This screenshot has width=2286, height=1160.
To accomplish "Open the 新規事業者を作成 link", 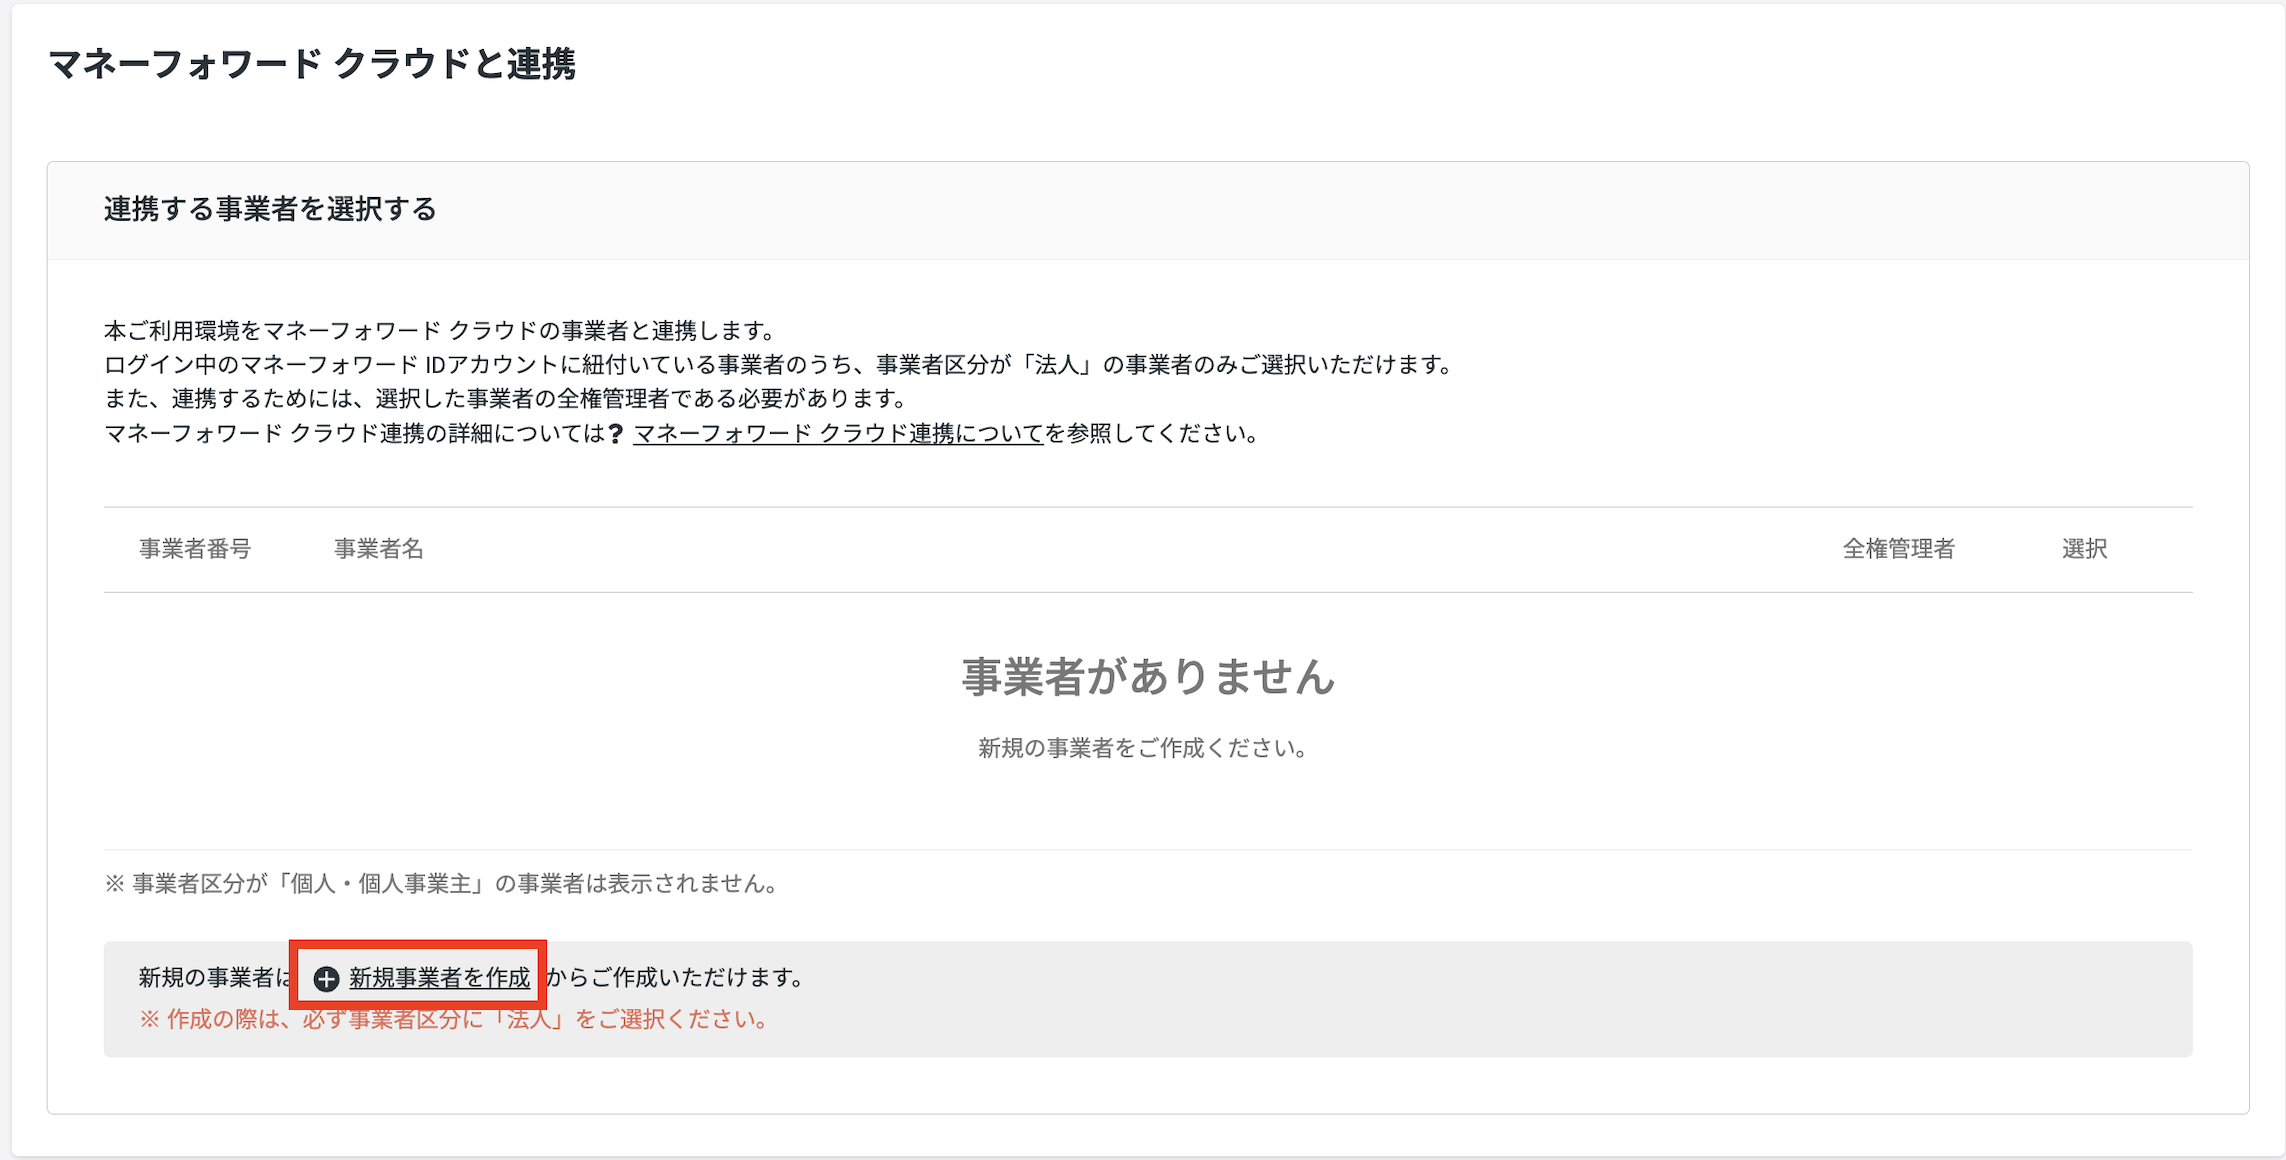I will pyautogui.click(x=439, y=978).
